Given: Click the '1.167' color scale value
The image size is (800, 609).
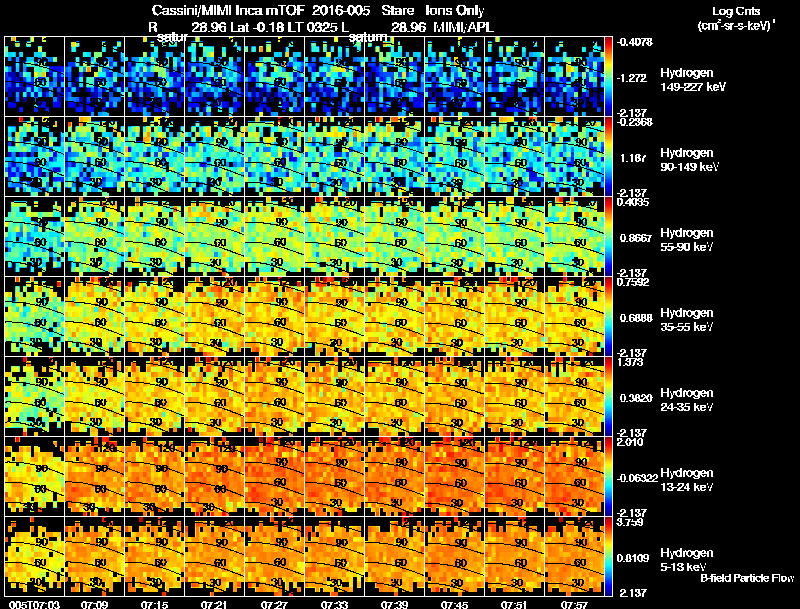Looking at the screenshot, I should click(633, 158).
